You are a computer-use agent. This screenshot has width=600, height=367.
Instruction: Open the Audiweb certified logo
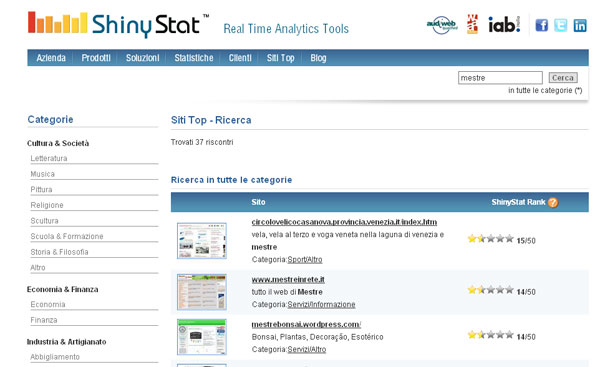(442, 25)
